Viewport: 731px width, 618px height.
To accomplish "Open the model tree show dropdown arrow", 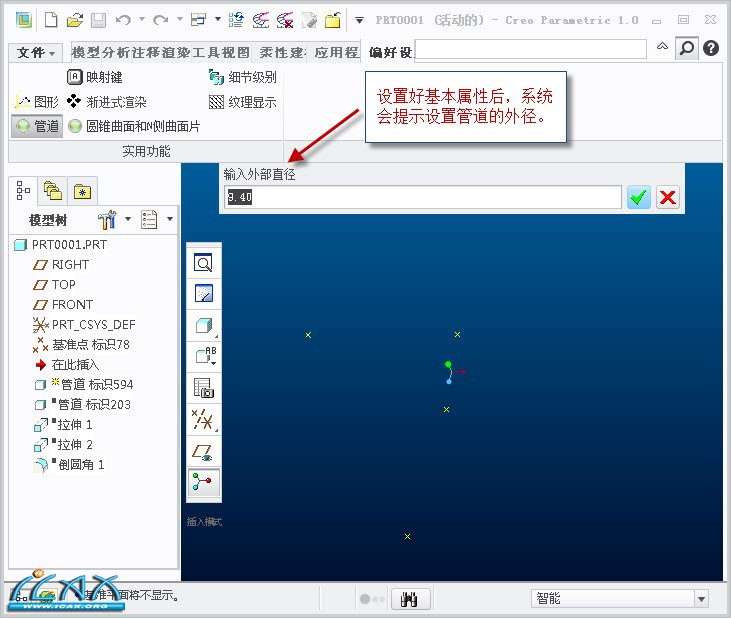I will 170,219.
